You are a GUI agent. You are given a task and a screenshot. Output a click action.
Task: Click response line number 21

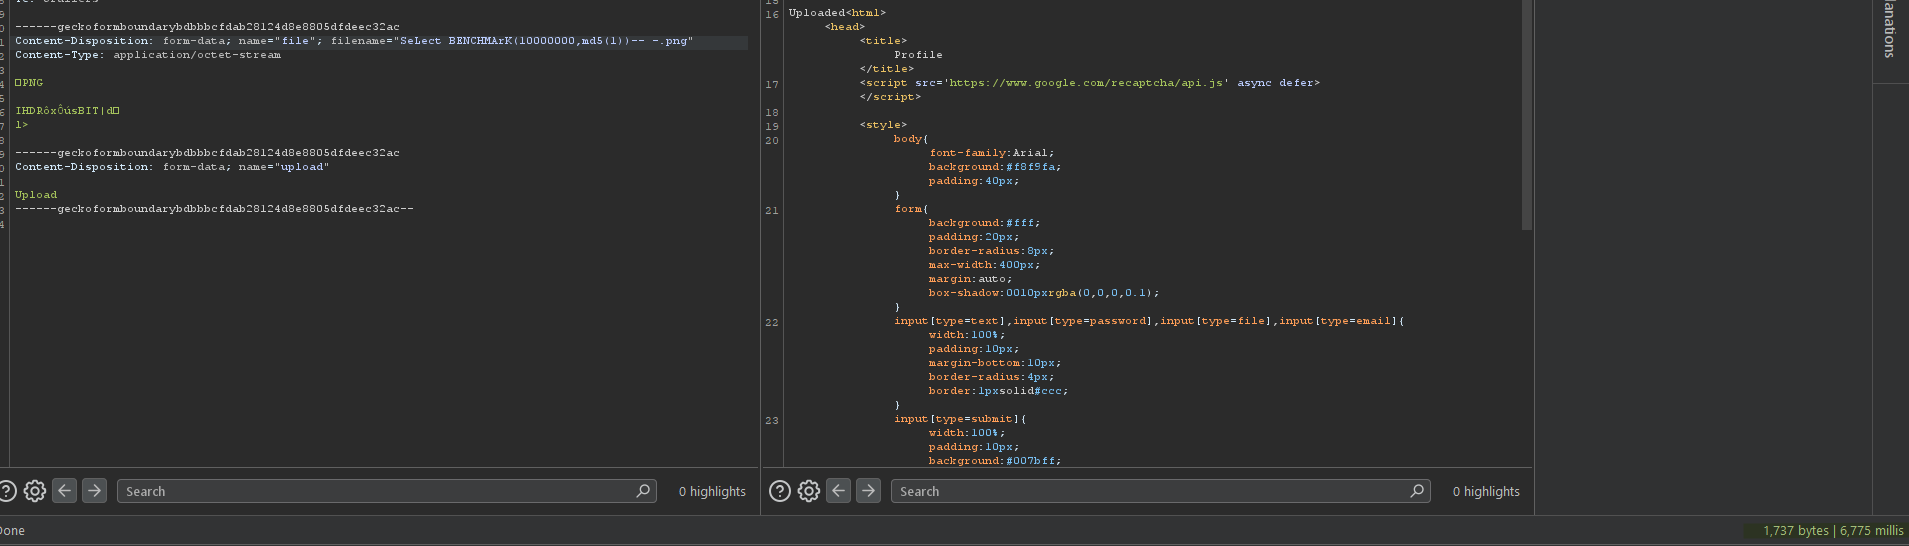(x=772, y=211)
